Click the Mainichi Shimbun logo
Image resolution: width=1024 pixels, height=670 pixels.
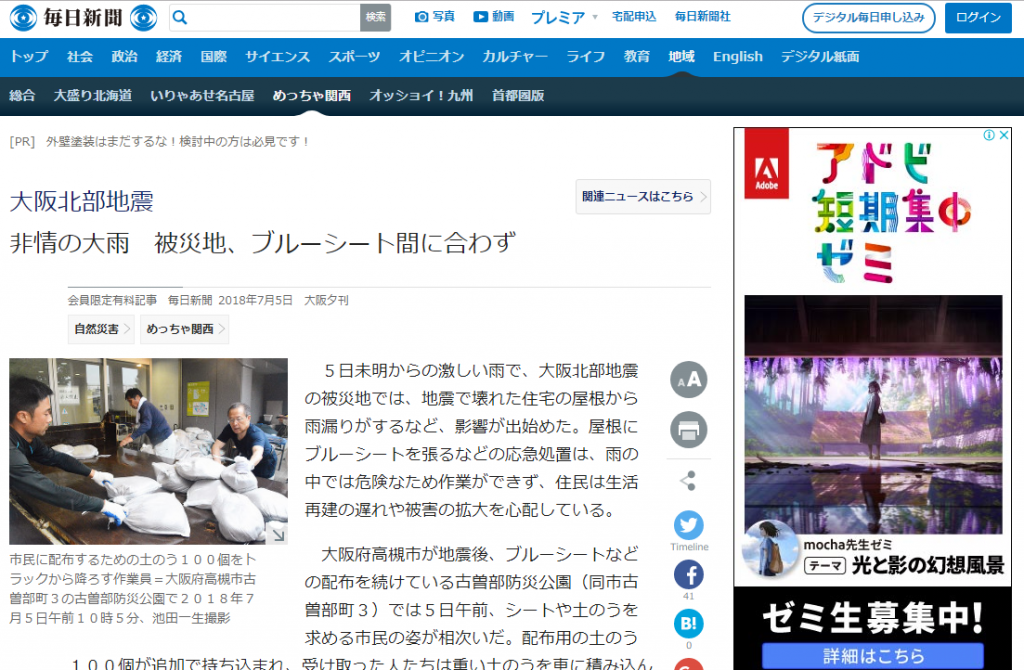84,17
